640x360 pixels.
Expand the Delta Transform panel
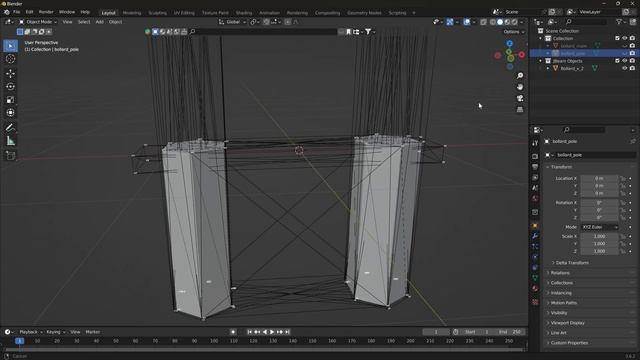pos(571,263)
